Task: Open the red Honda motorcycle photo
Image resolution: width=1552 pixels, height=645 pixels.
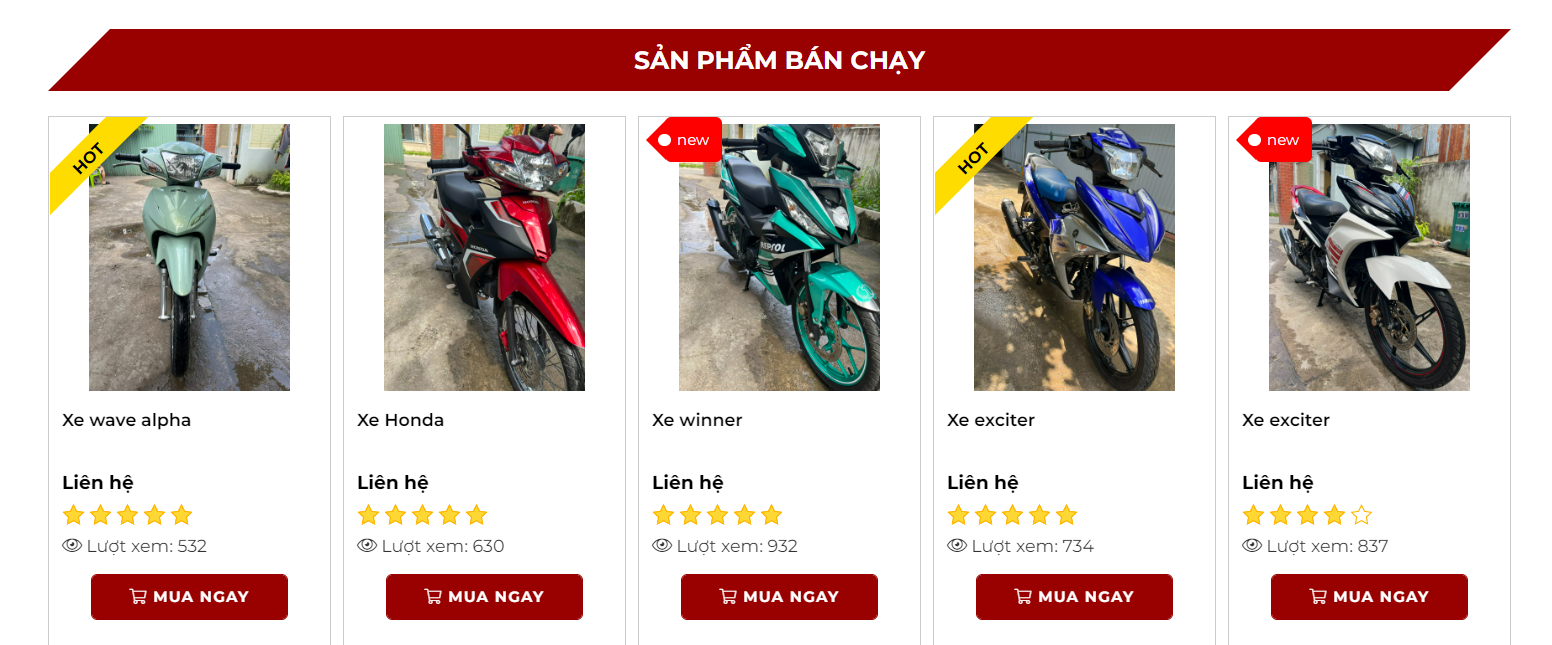Action: [484, 257]
